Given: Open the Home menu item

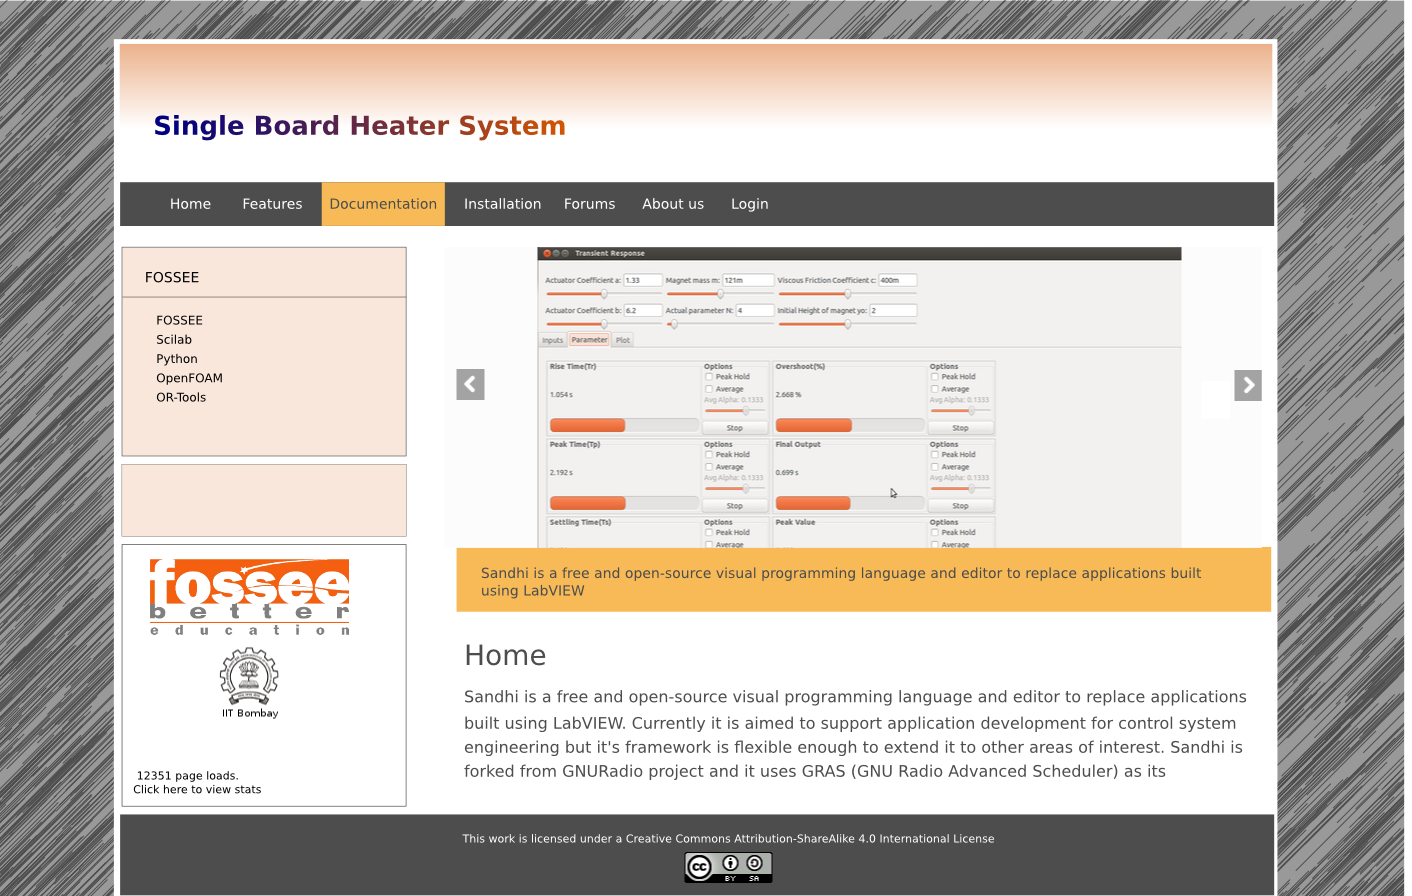Looking at the screenshot, I should click(x=190, y=204).
